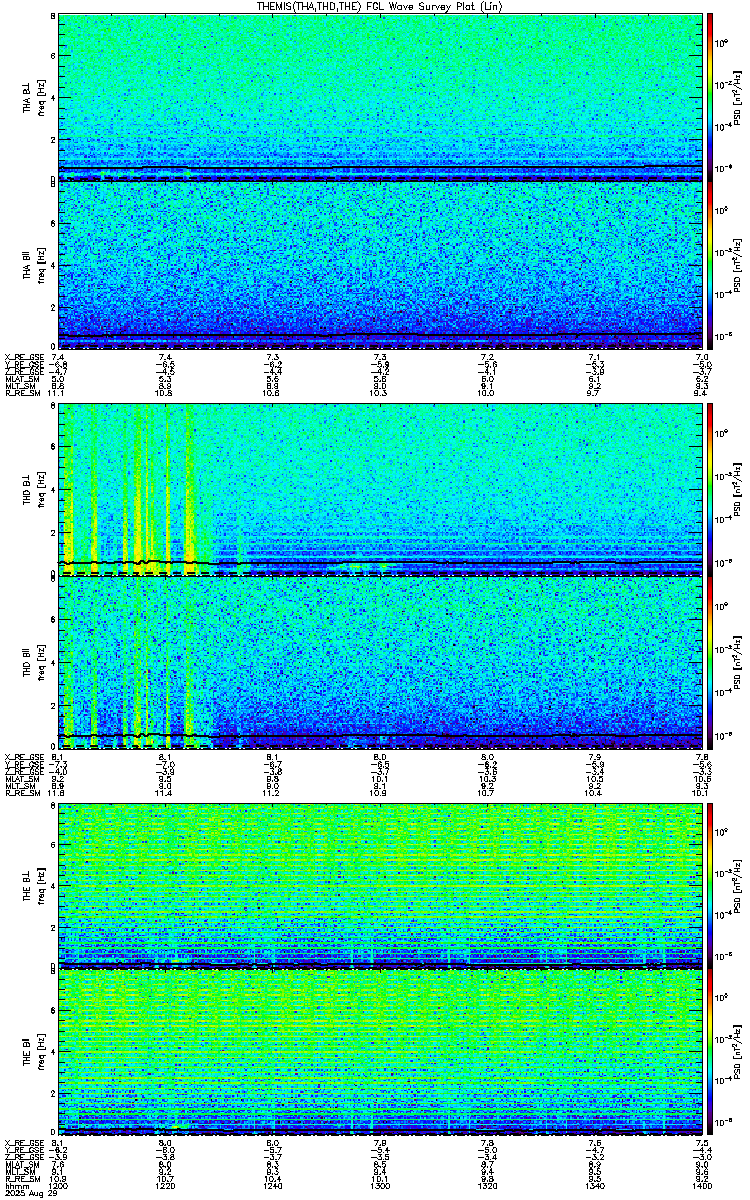Select the THE B-perpendicular spectrogram panel

tap(381, 882)
